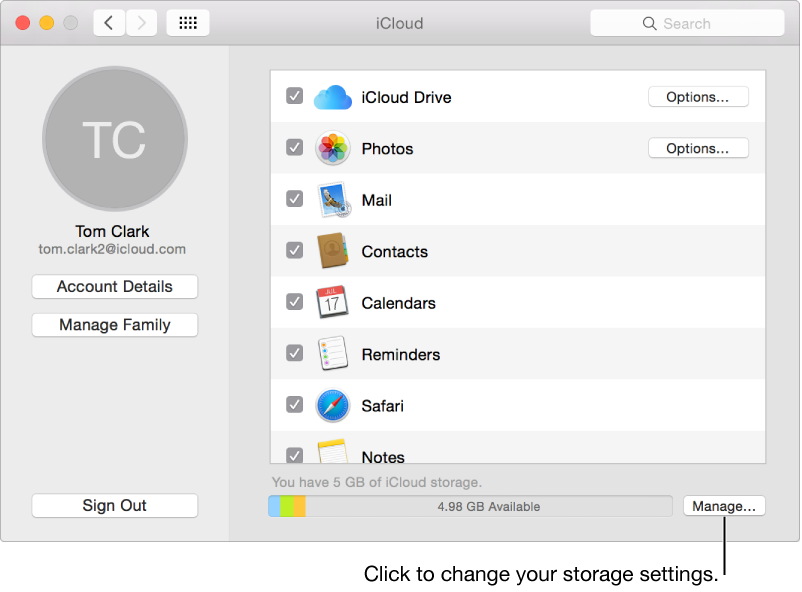Click the iCloud storage usage bar
The height and width of the screenshot is (592, 802).
tap(470, 506)
